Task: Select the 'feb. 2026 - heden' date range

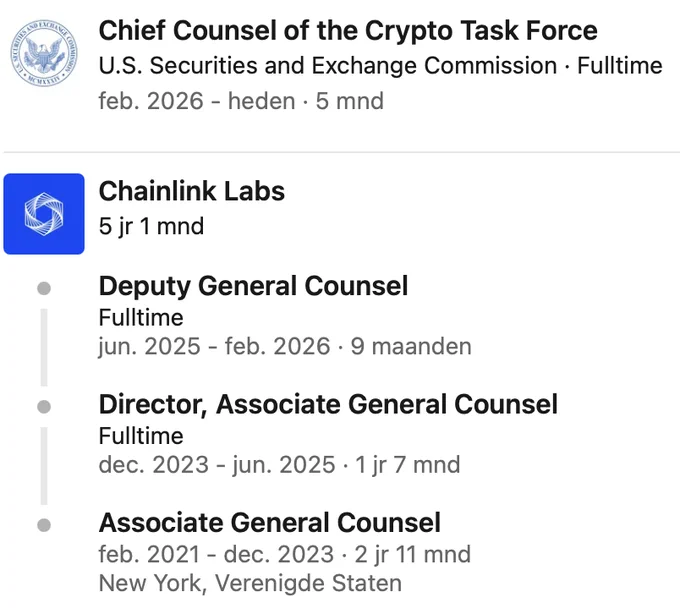Action: pos(197,101)
